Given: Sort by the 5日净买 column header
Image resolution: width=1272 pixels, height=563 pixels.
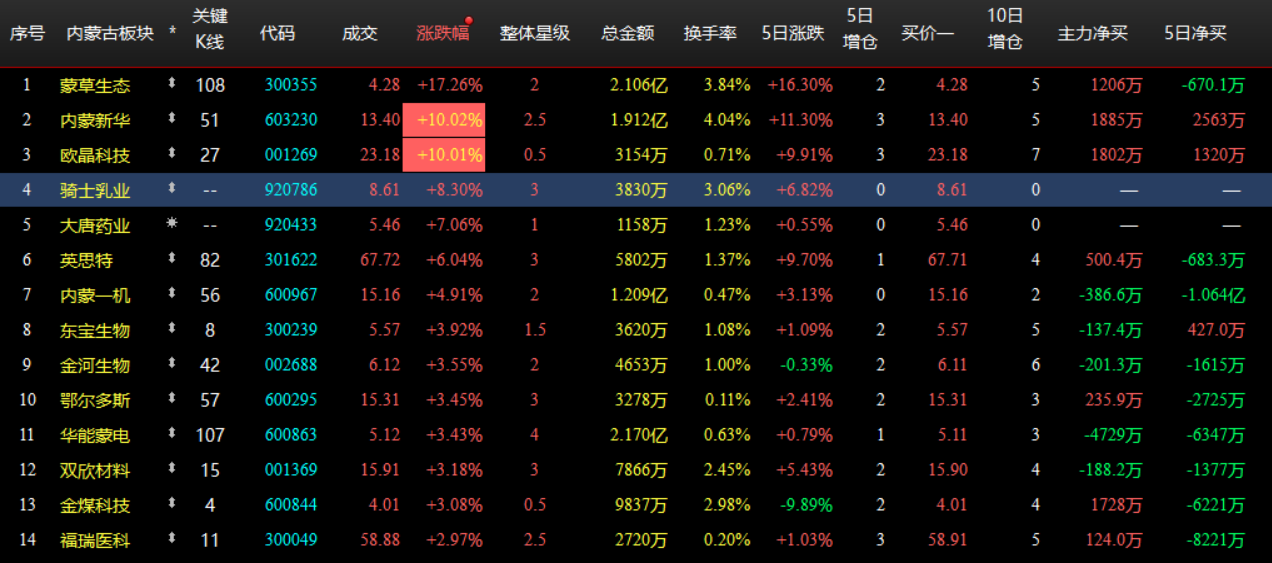Looking at the screenshot, I should click(1195, 33).
